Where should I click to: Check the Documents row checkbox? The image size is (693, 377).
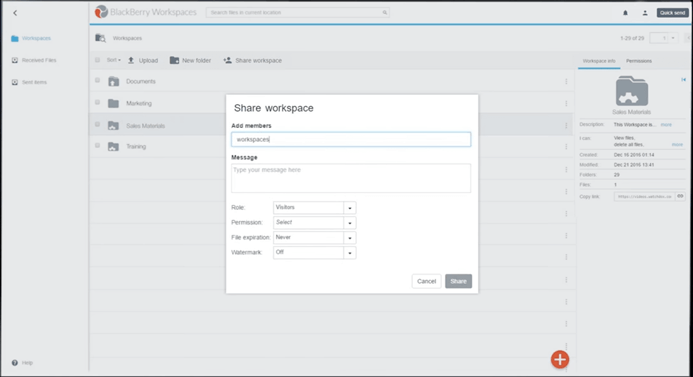coord(98,80)
